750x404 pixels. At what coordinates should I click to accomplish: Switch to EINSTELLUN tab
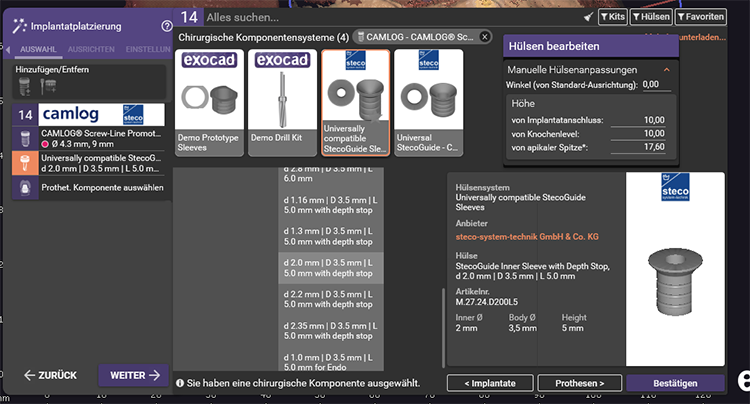[x=148, y=50]
